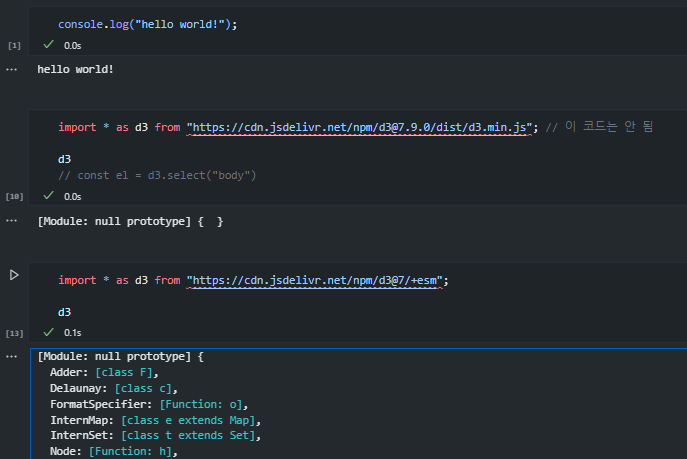The width and height of the screenshot is (687, 459).
Task: Open the d3@7/+esm CDN URL link
Action: 315,280
